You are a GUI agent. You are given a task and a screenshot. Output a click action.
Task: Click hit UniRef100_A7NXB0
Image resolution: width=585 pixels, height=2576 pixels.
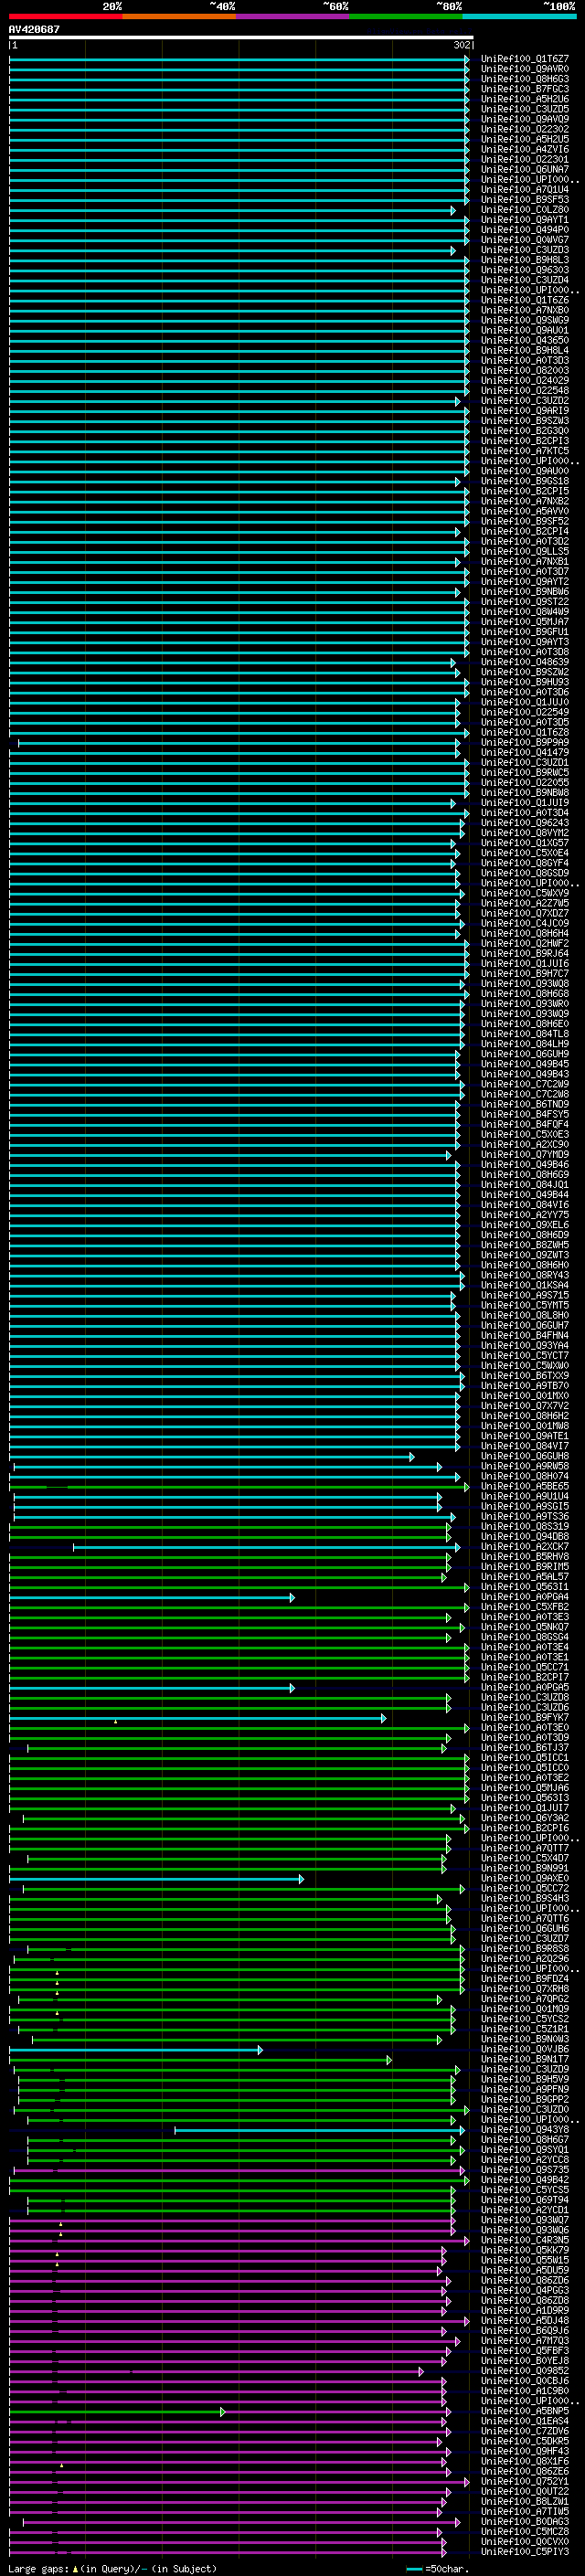(x=525, y=310)
